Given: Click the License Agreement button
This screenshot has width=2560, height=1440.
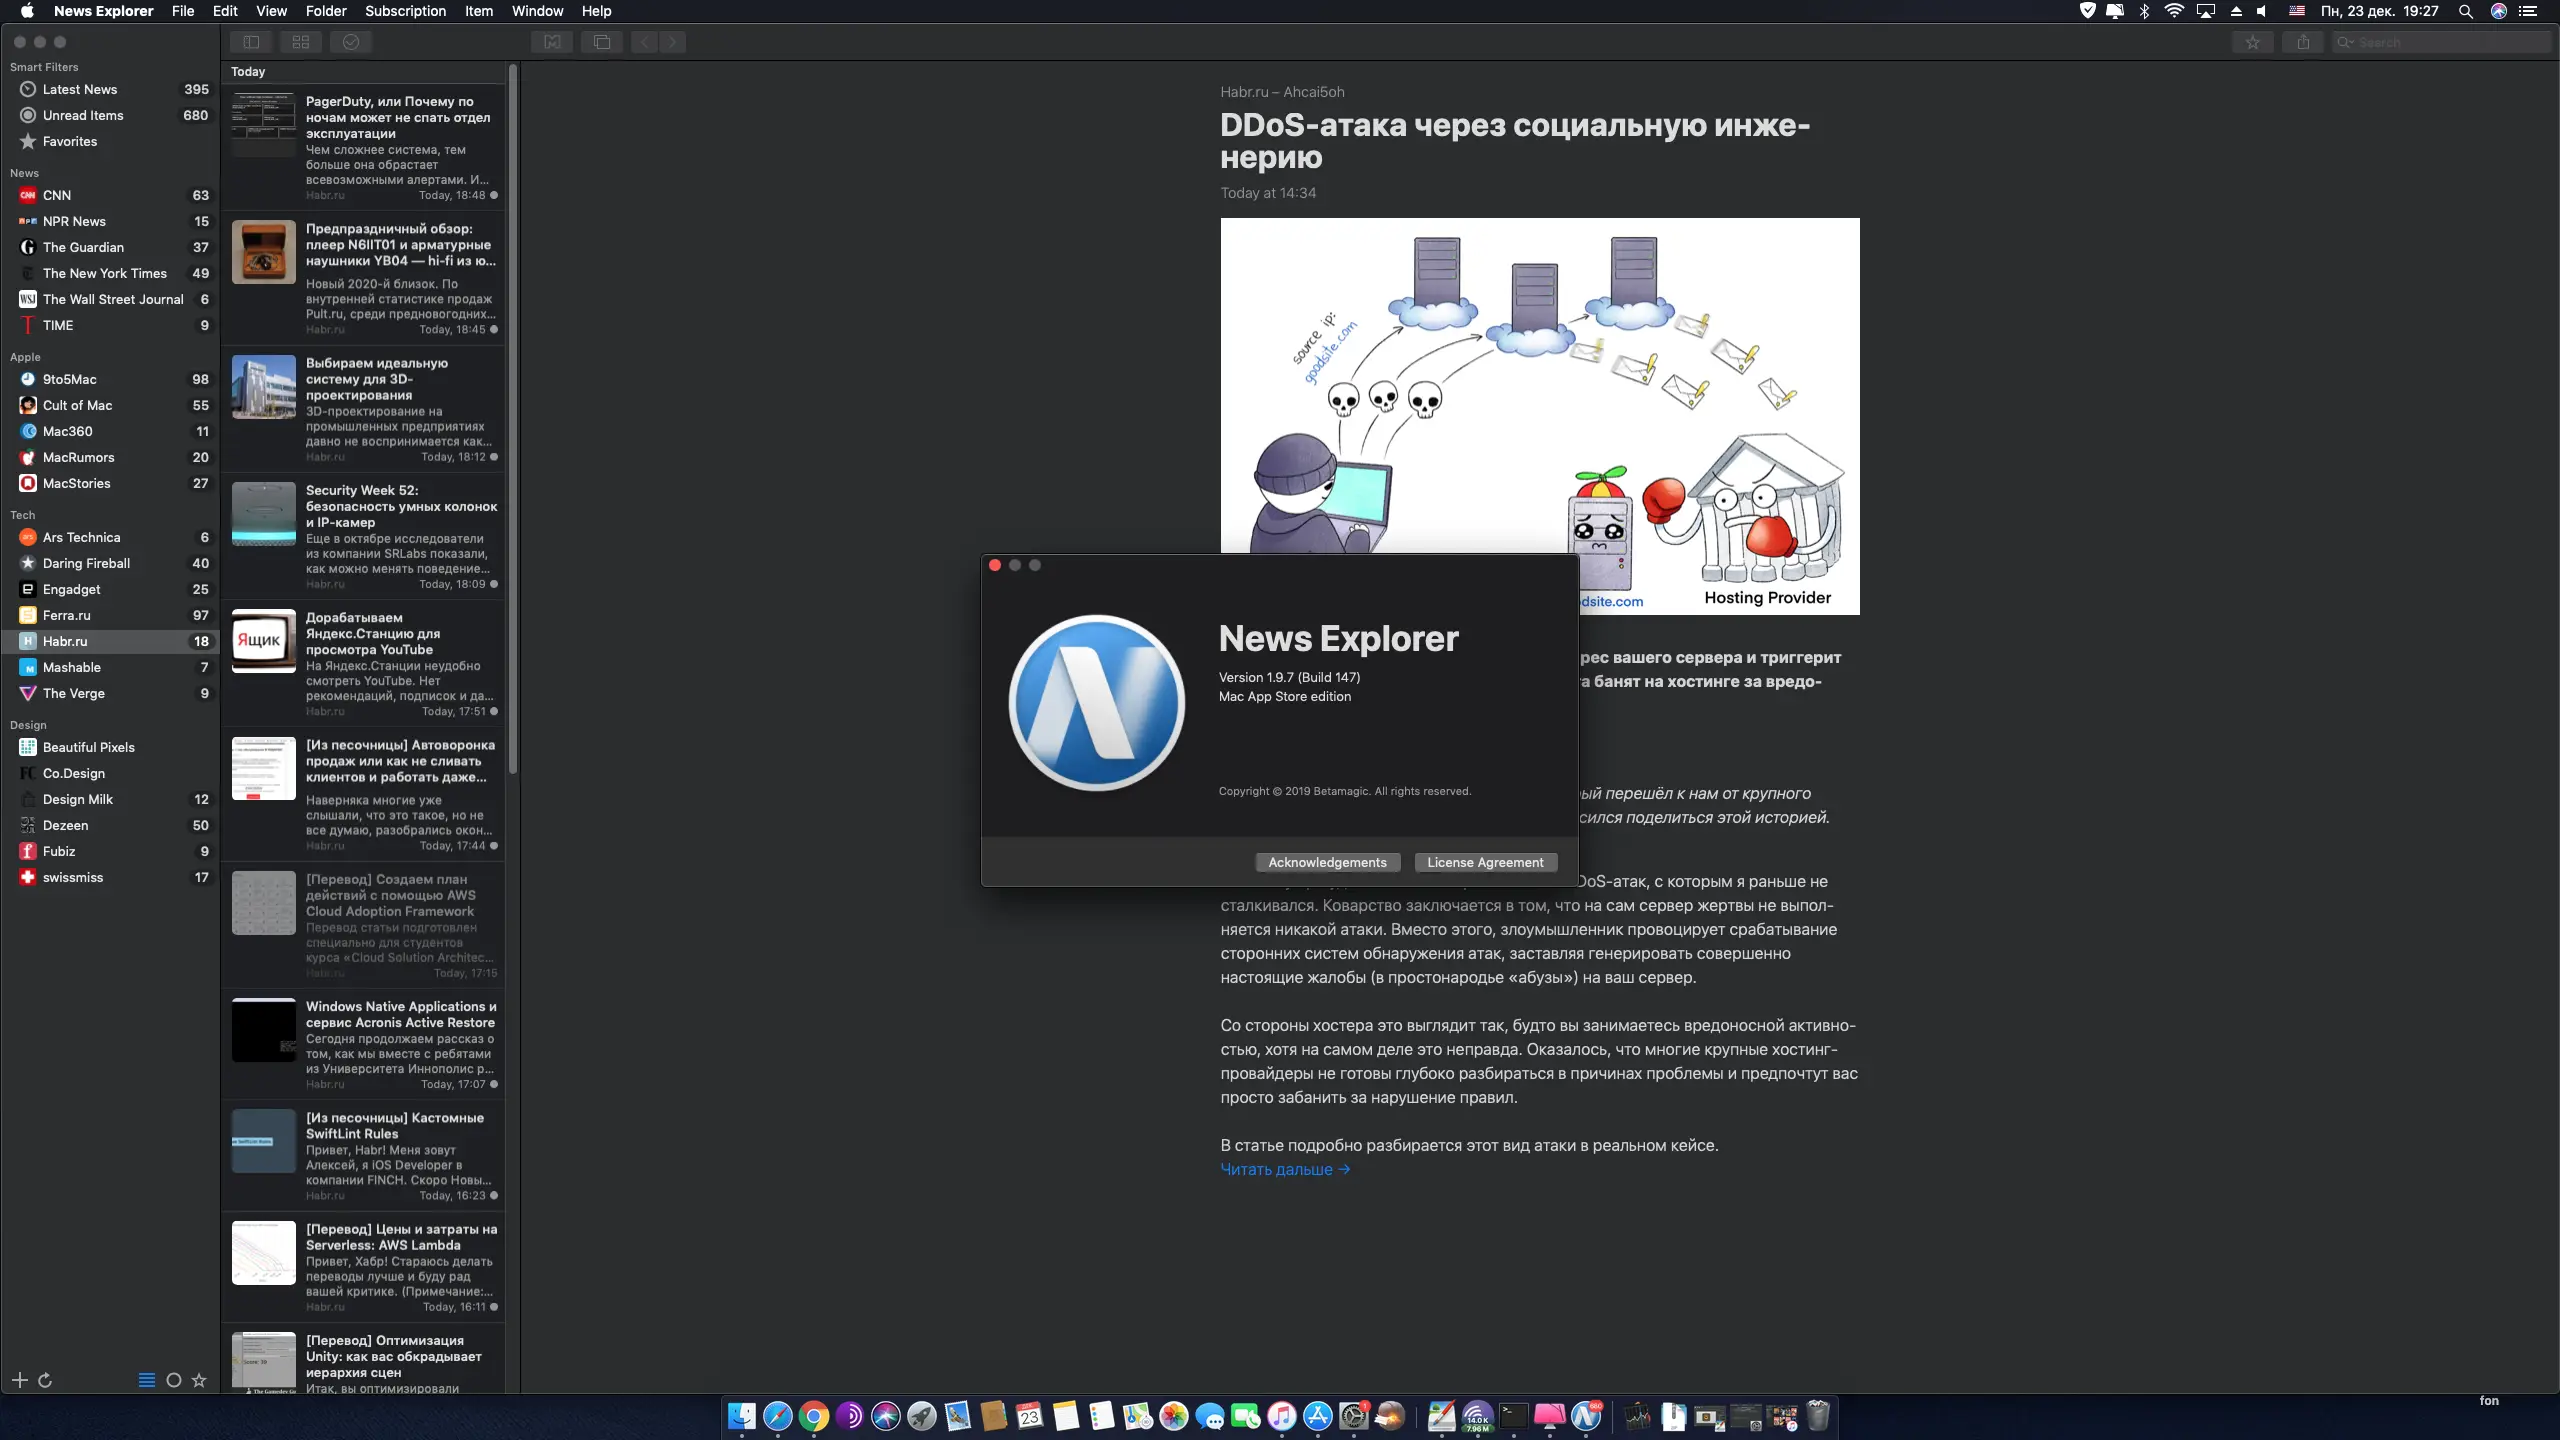Looking at the screenshot, I should (x=1485, y=862).
